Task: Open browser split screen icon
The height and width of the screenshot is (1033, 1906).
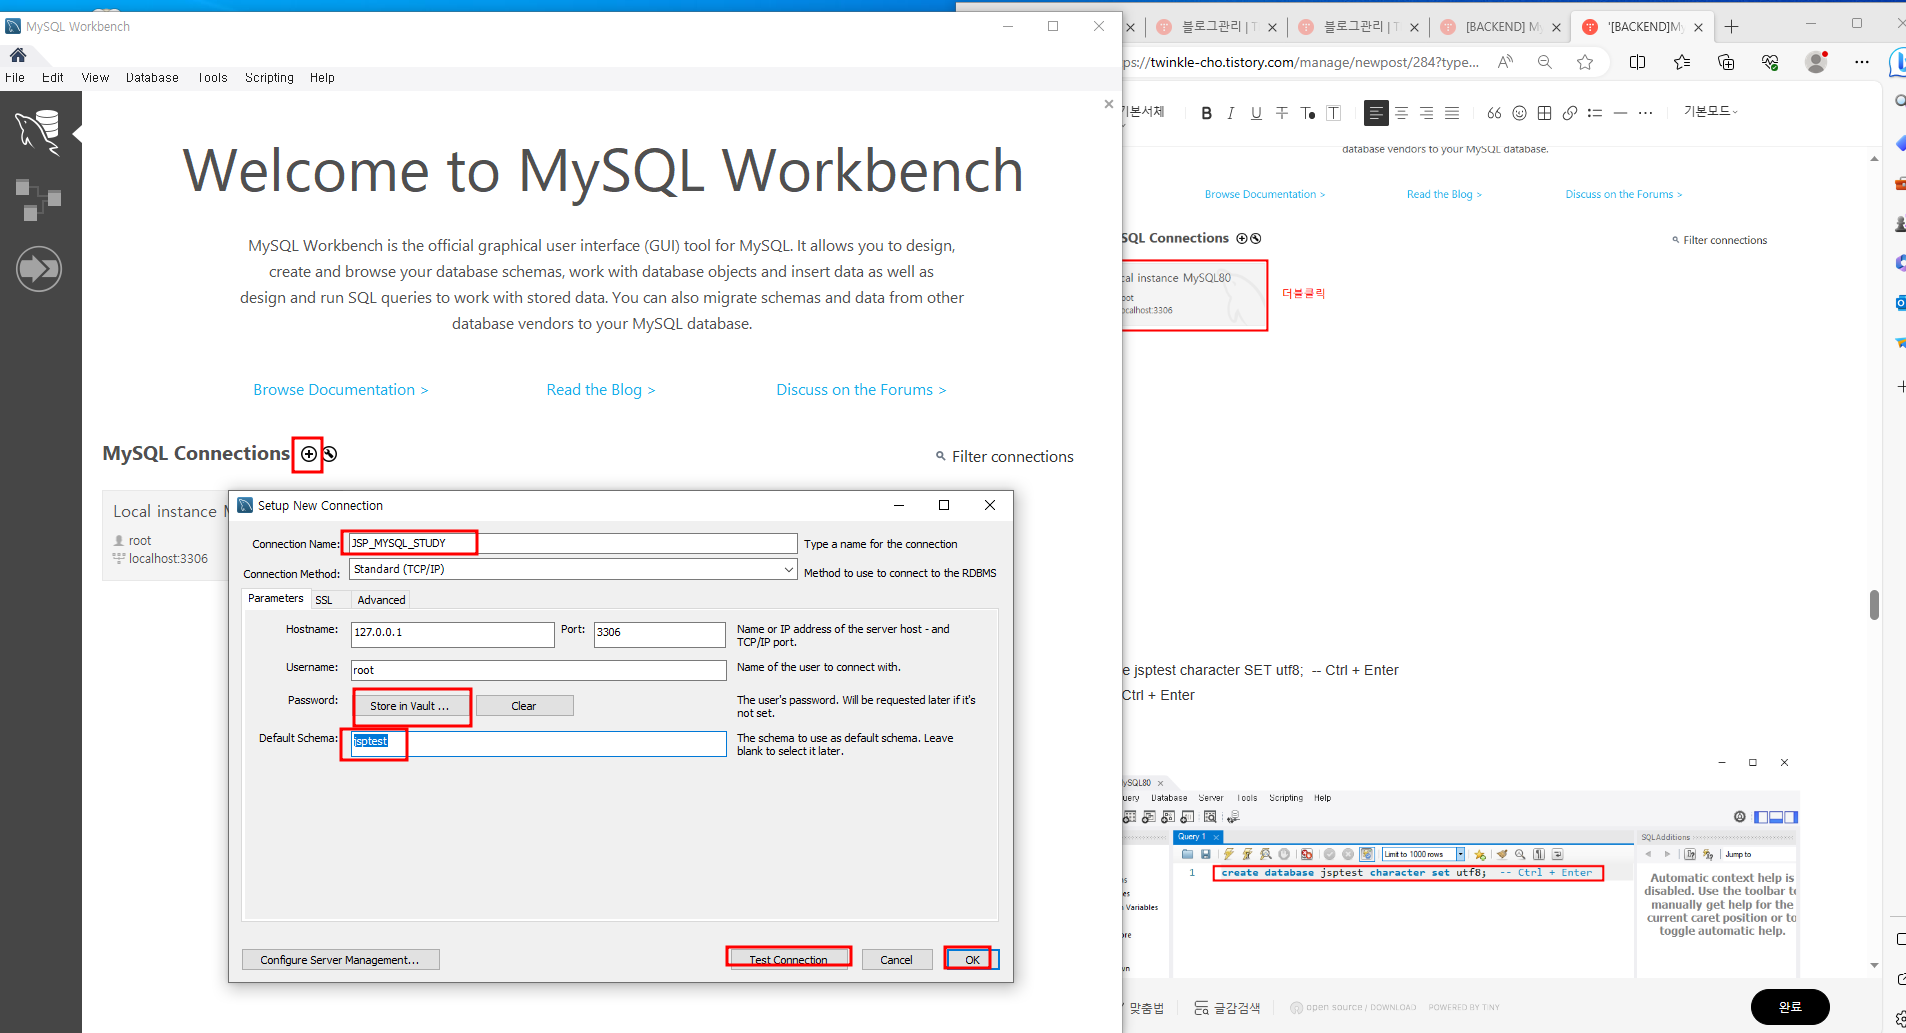Action: 1637,62
